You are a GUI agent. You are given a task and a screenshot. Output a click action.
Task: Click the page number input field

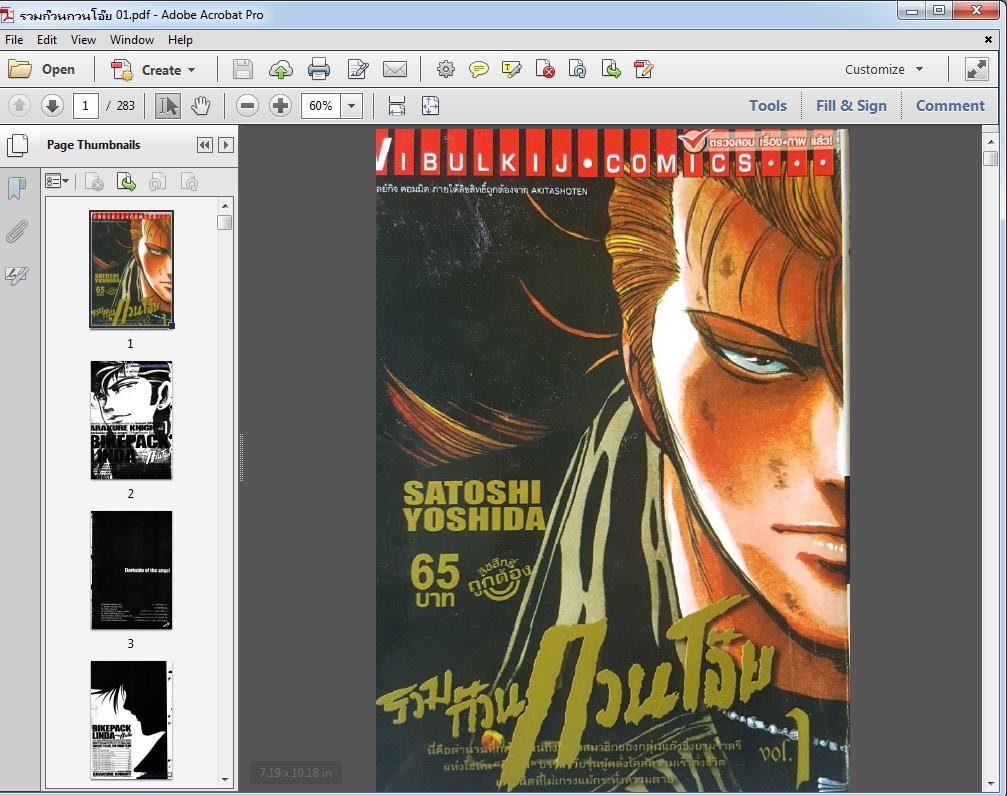(x=85, y=106)
